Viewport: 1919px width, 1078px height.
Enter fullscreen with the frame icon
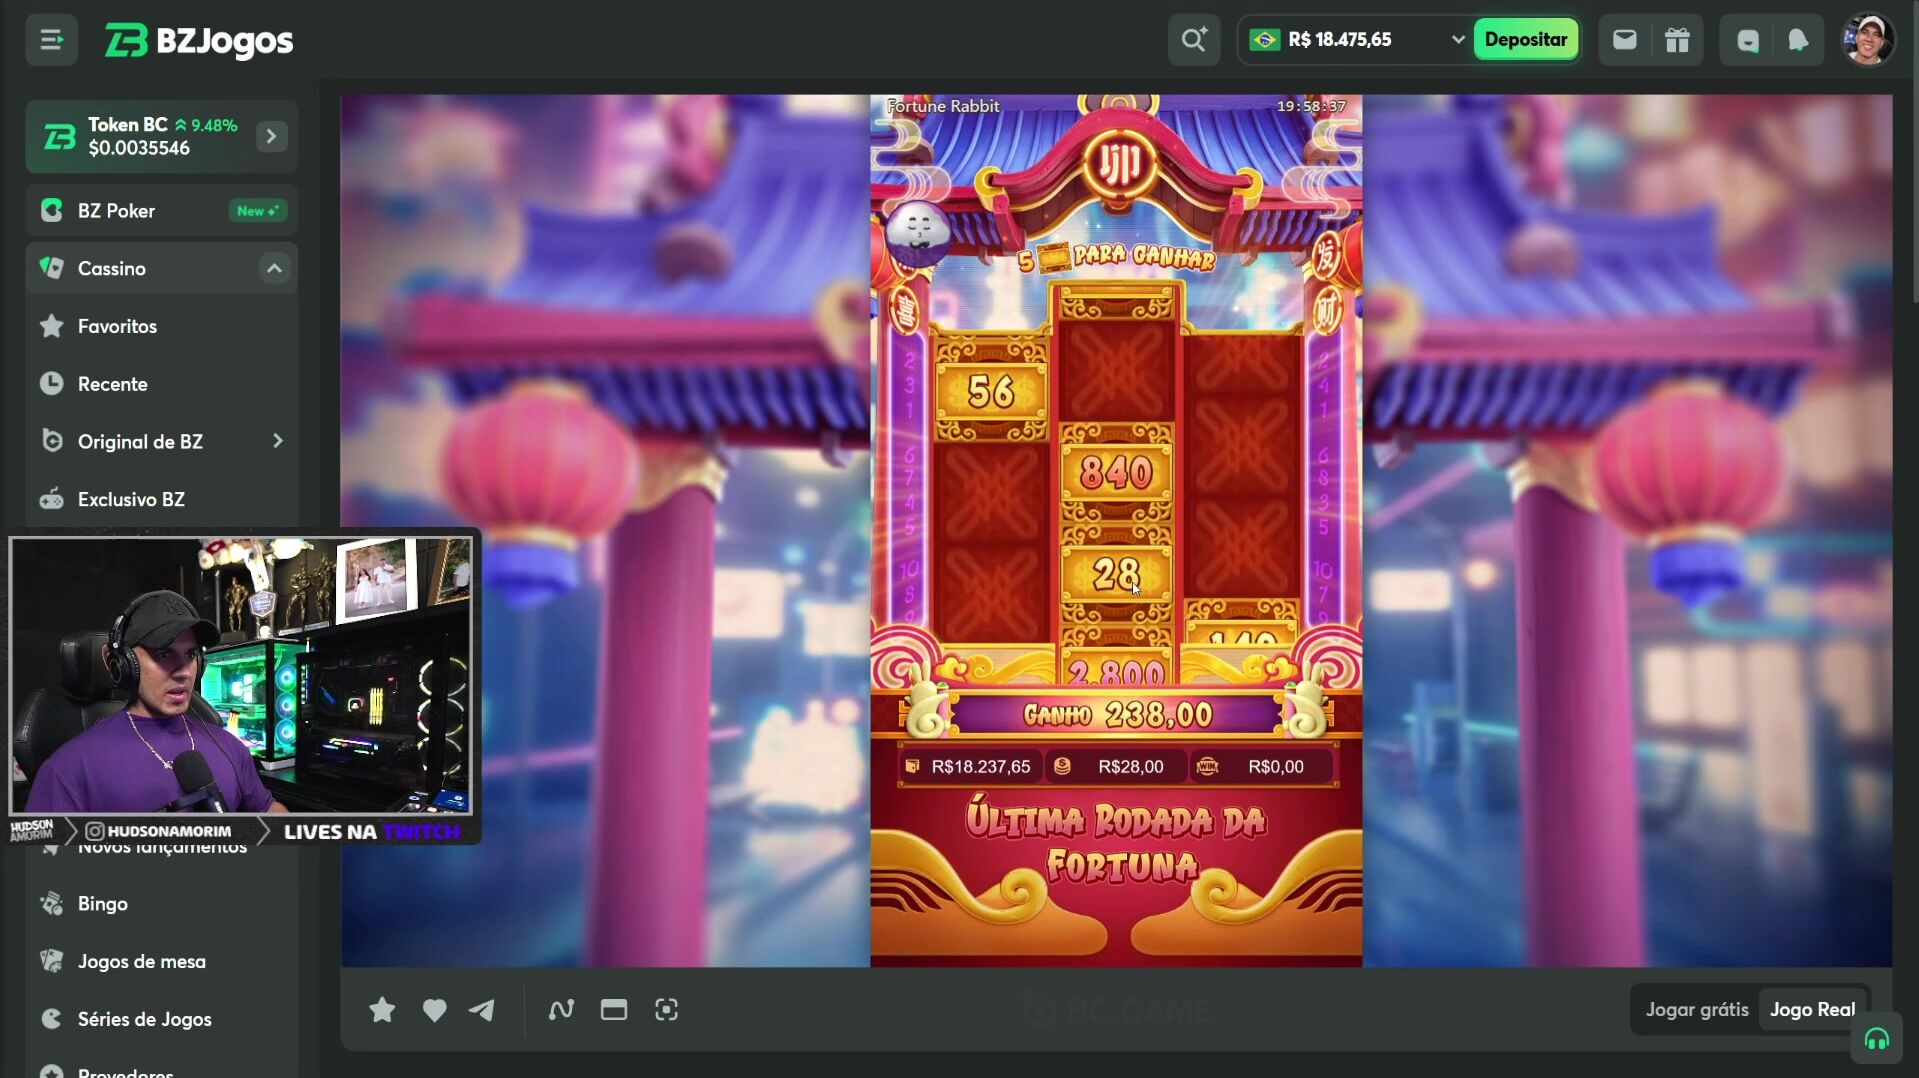pos(666,1010)
